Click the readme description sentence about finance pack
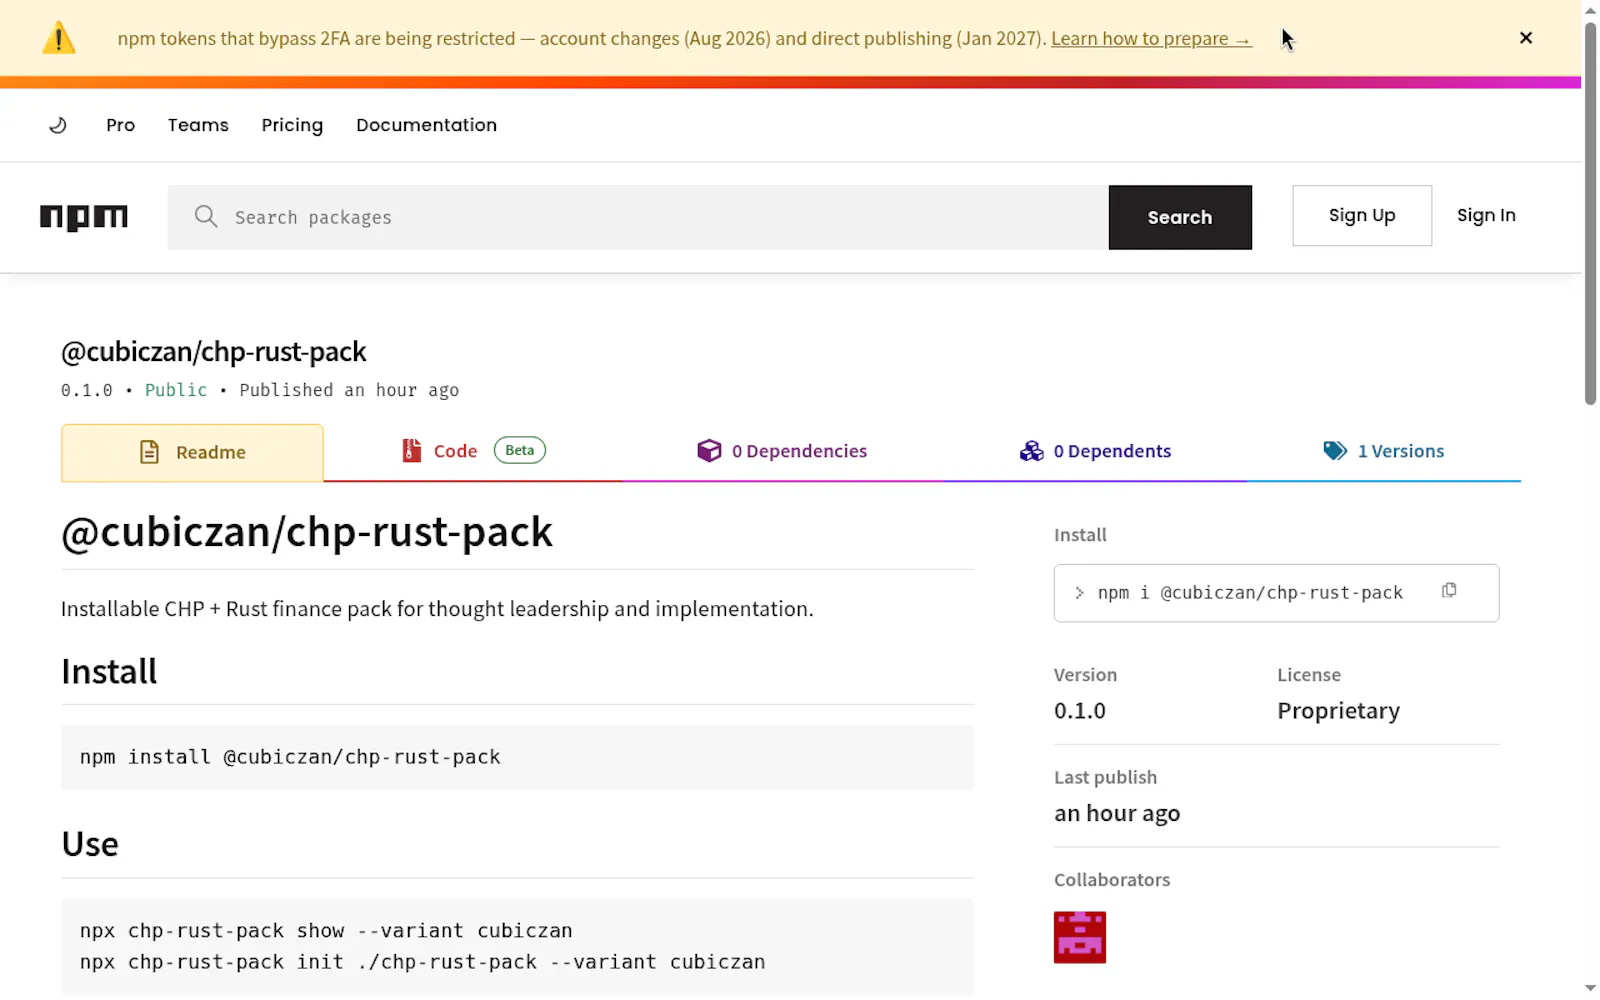This screenshot has height=1000, width=1600. pyautogui.click(x=437, y=609)
